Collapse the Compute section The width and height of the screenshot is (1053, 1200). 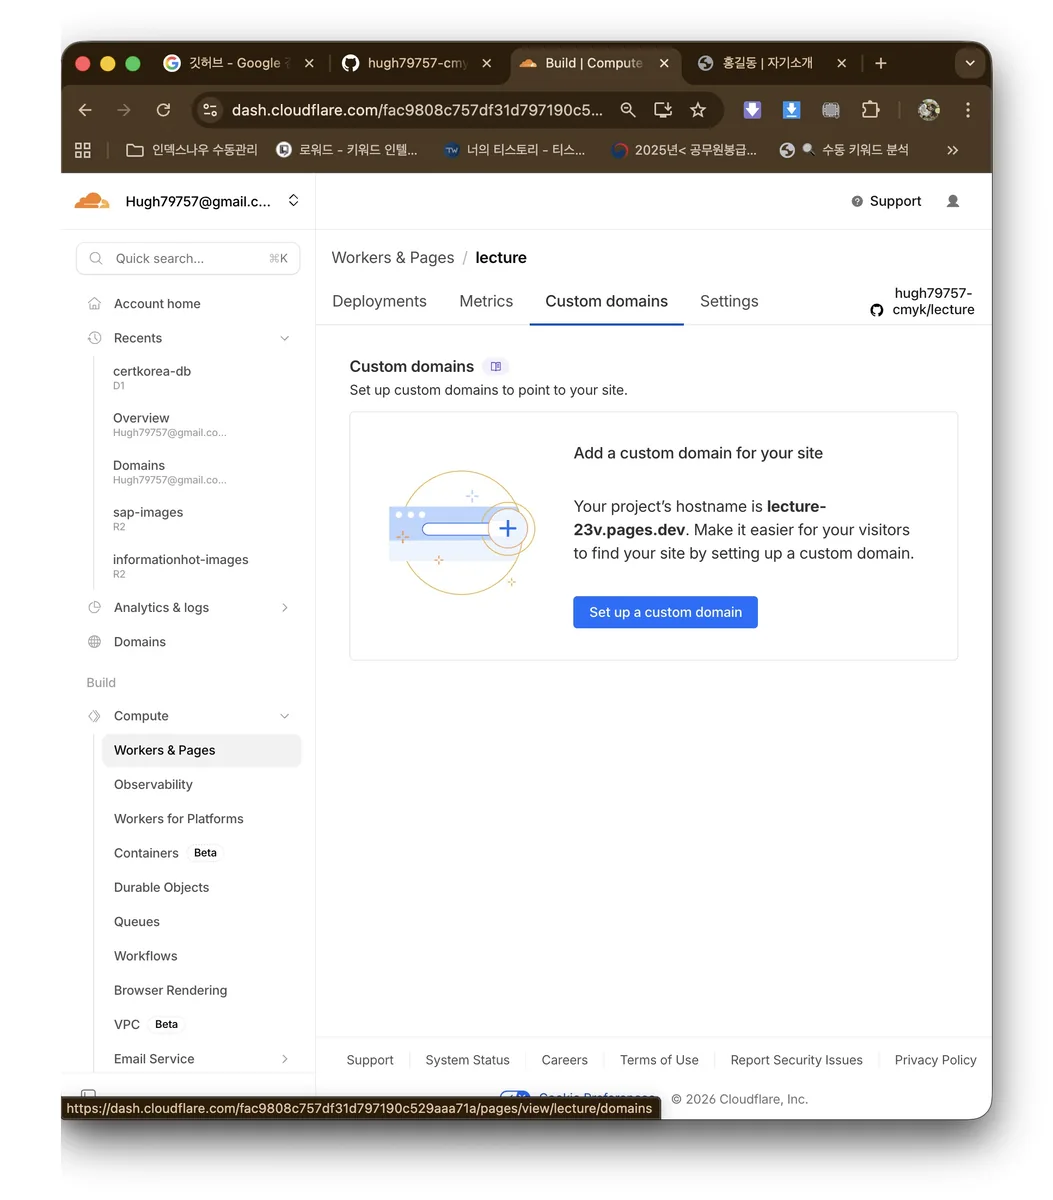point(285,716)
